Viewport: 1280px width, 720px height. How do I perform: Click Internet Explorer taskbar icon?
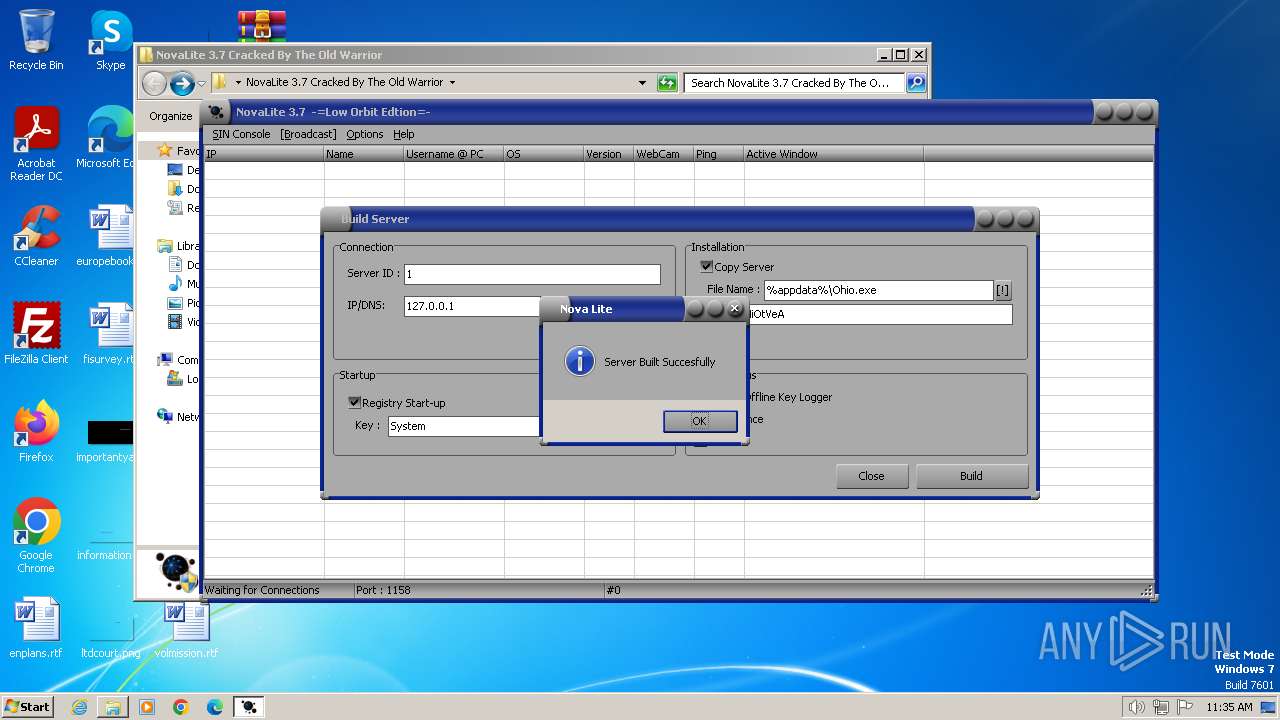click(x=79, y=707)
